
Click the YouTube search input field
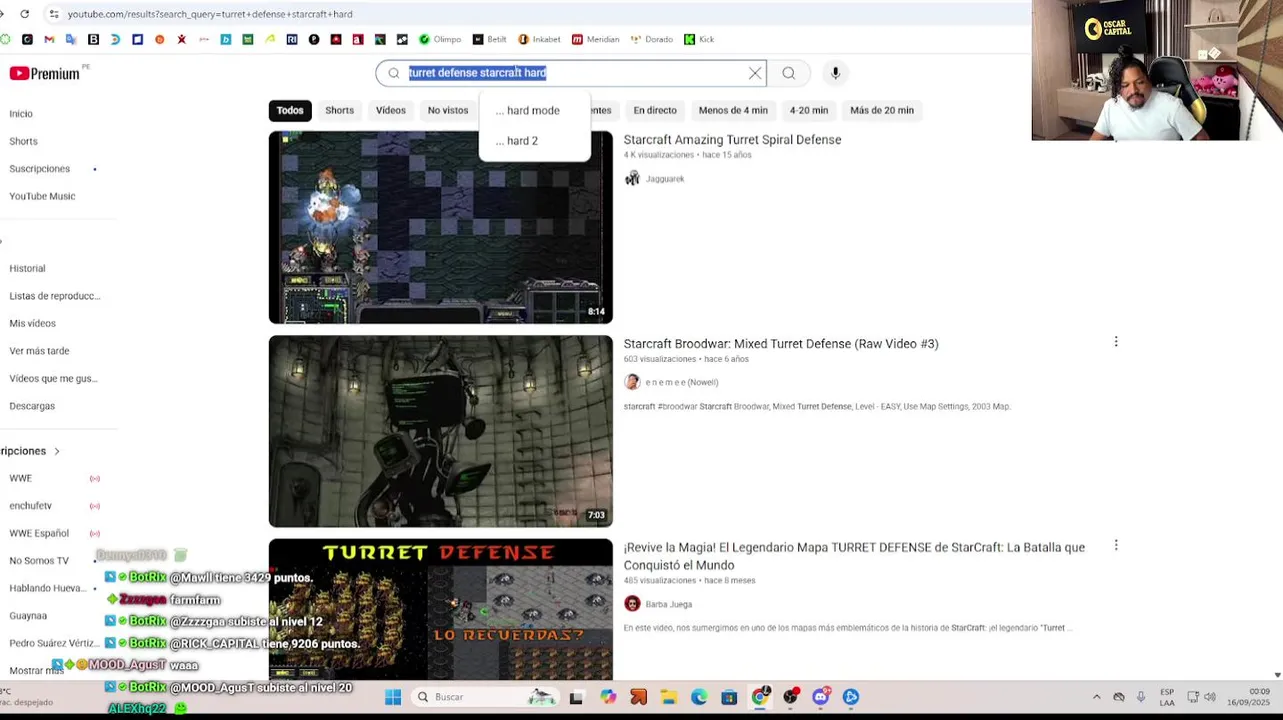click(x=570, y=73)
